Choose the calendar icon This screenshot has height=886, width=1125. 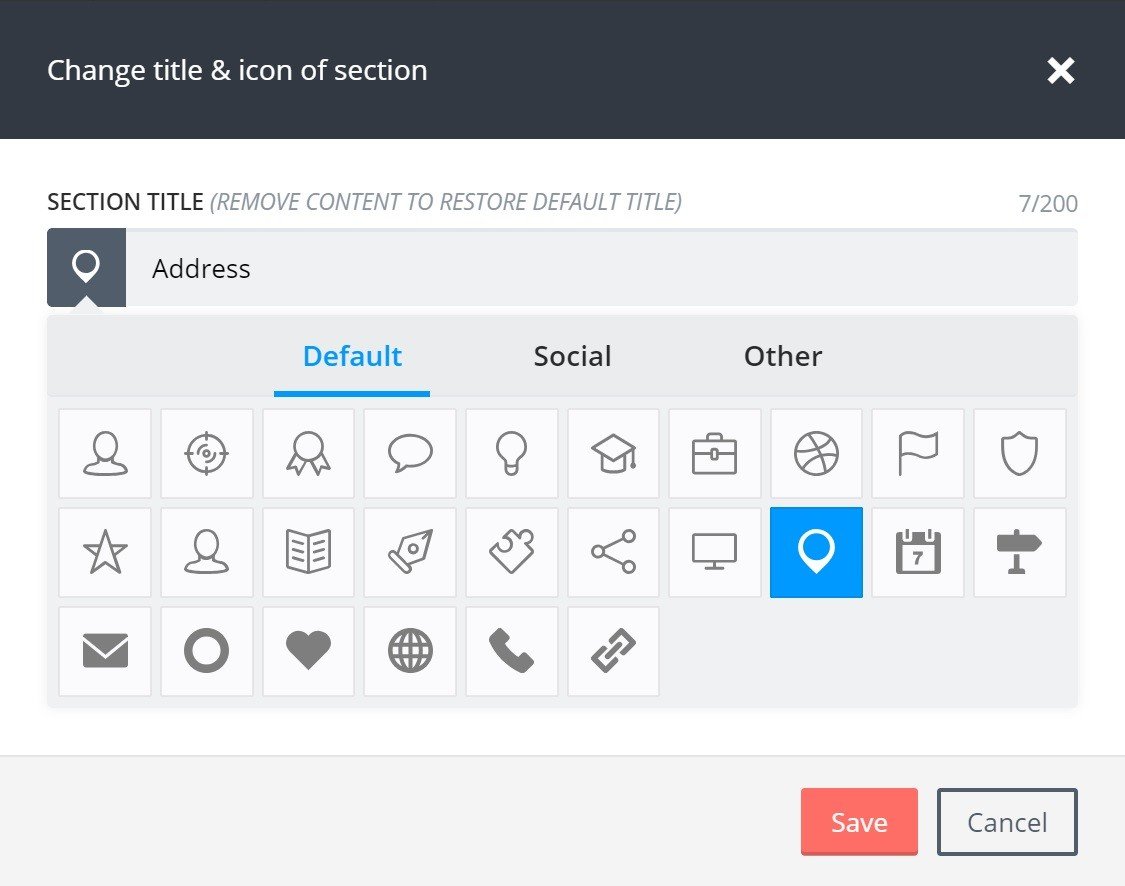[917, 552]
